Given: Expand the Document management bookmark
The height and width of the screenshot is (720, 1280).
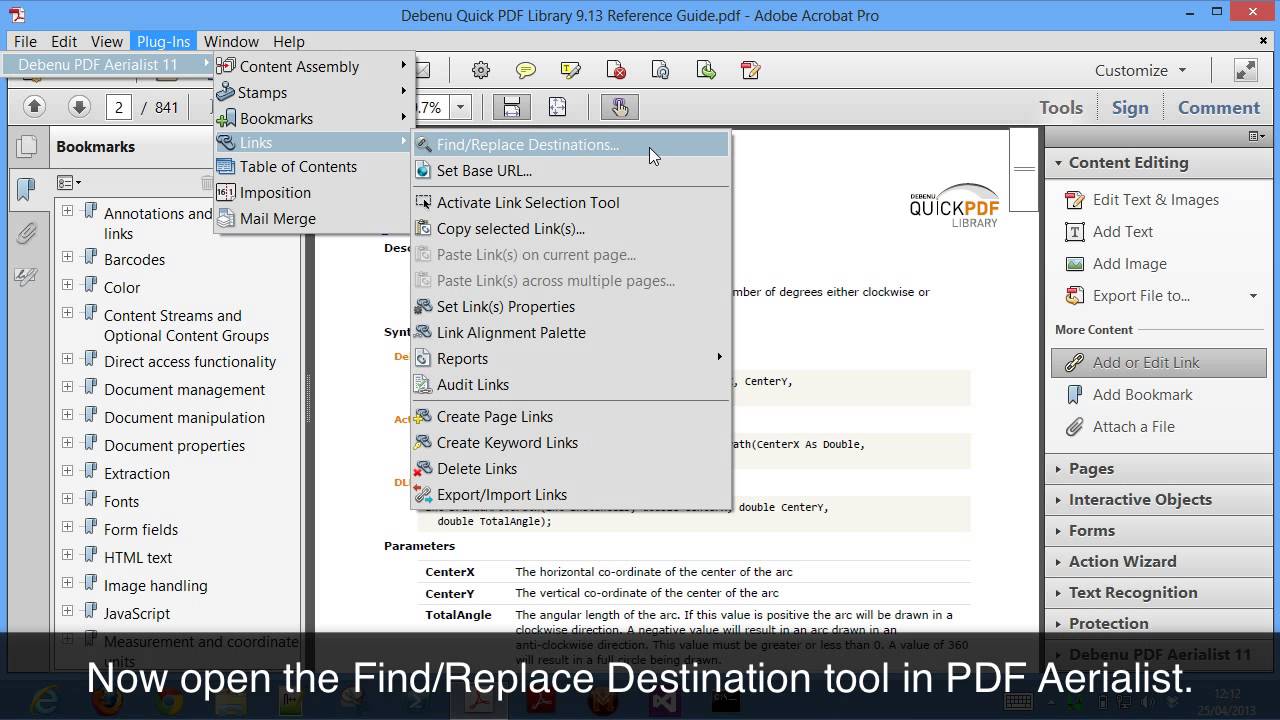Looking at the screenshot, I should pyautogui.click(x=67, y=387).
